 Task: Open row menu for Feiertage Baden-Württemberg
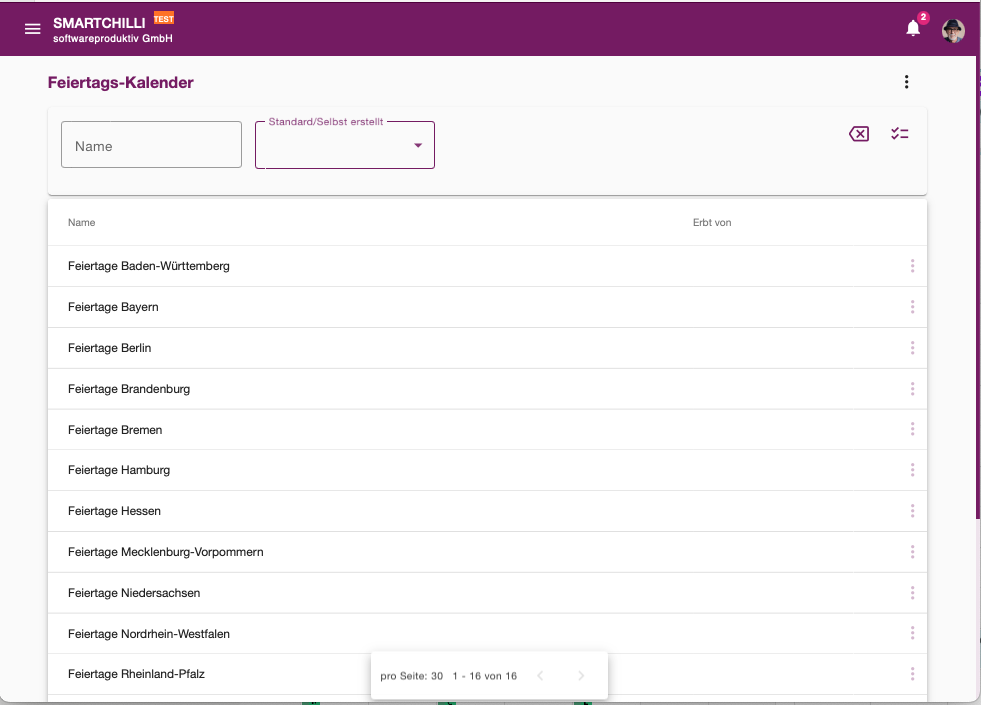coord(912,266)
